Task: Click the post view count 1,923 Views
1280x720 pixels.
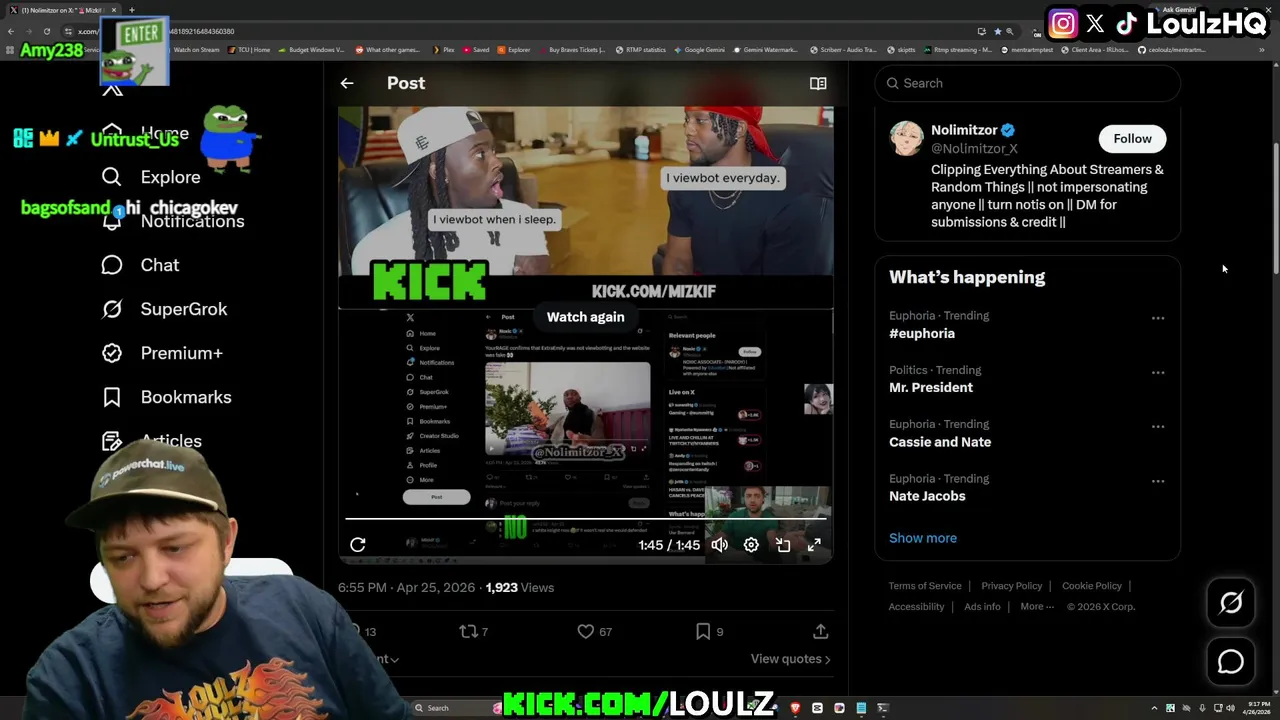Action: [x=519, y=588]
